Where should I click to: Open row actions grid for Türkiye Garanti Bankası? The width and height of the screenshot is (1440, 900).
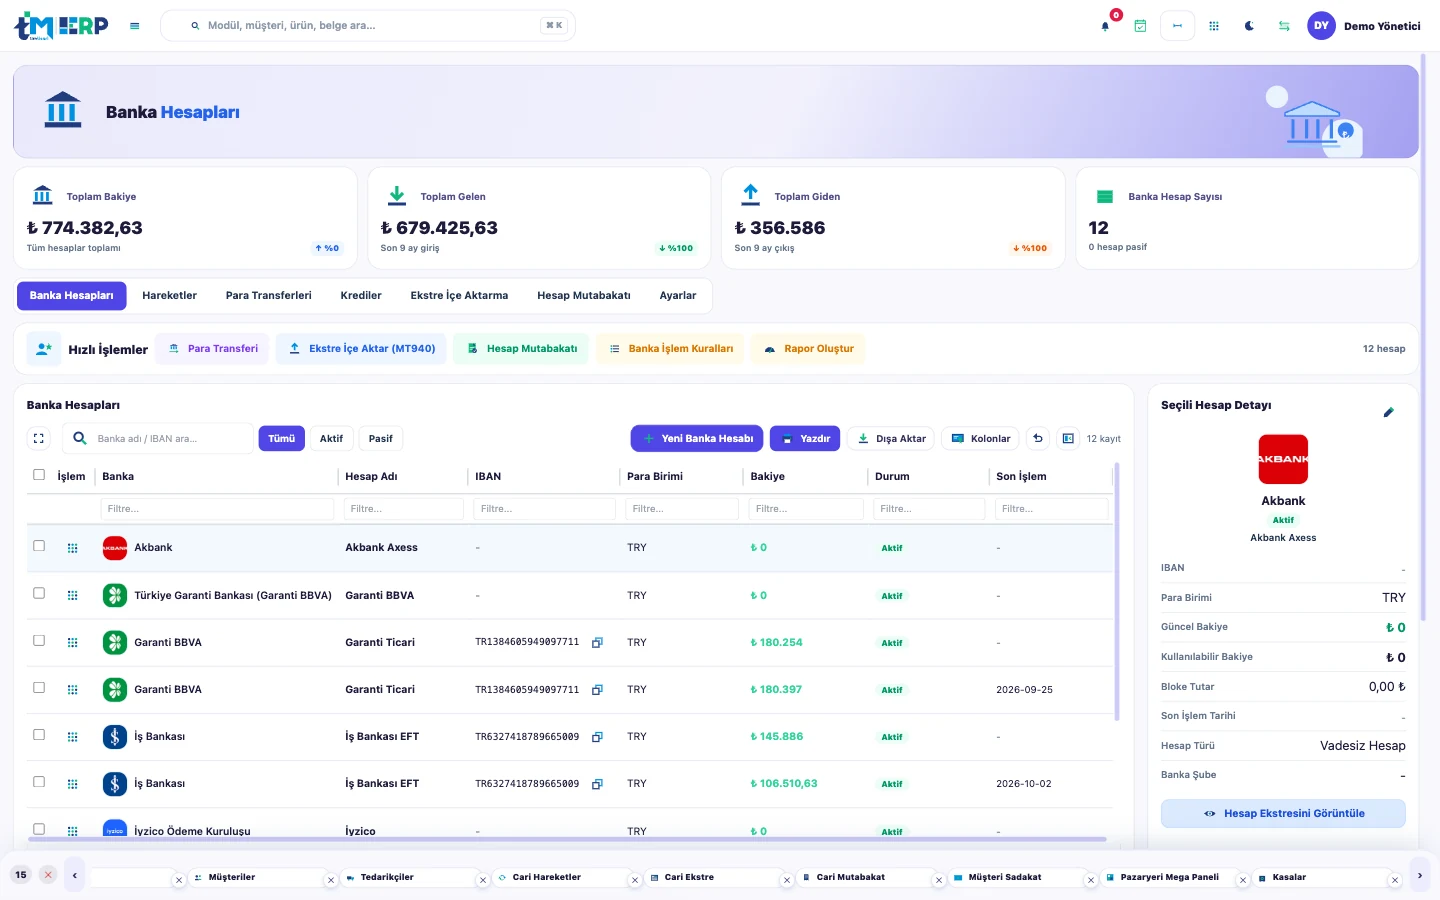coord(72,596)
